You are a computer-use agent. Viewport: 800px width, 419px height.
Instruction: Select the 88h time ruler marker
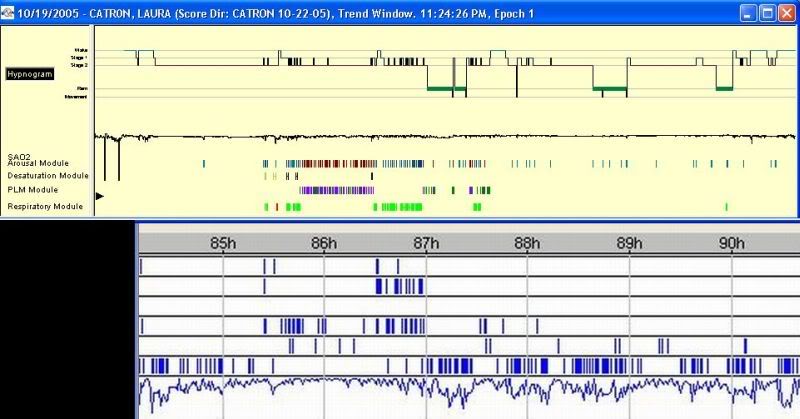coord(527,242)
